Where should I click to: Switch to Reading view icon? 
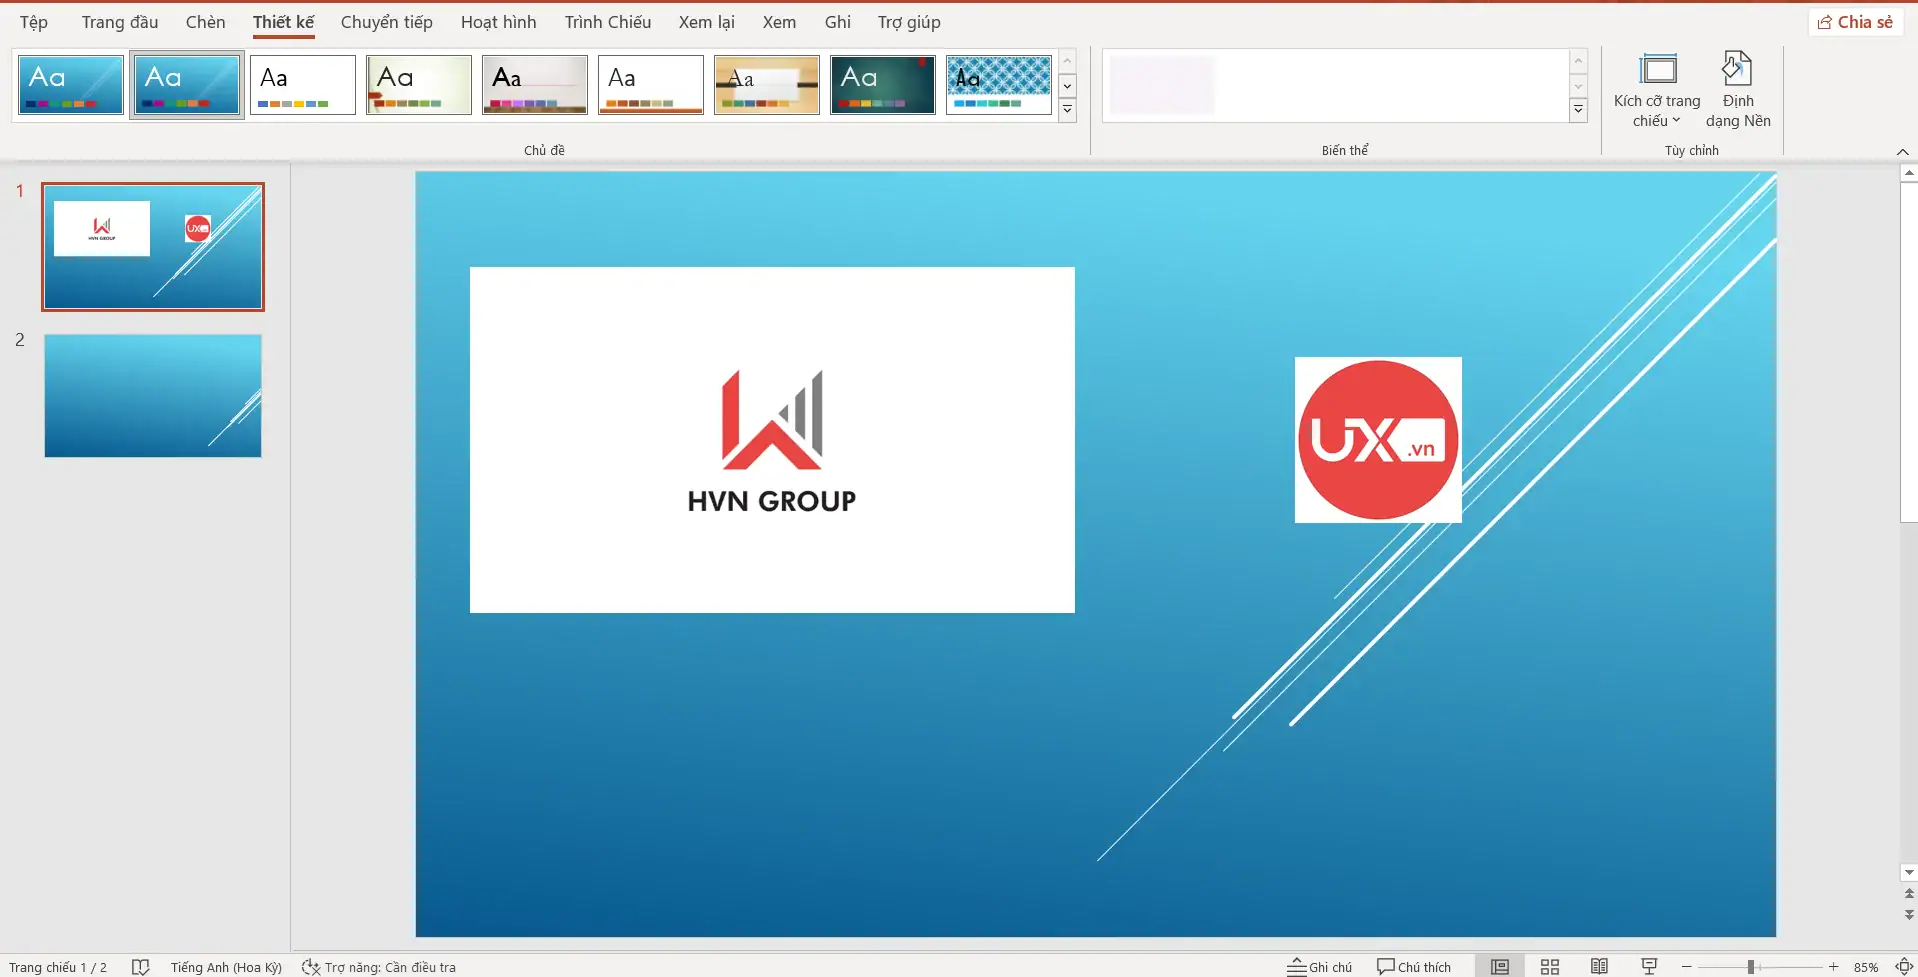(x=1600, y=967)
